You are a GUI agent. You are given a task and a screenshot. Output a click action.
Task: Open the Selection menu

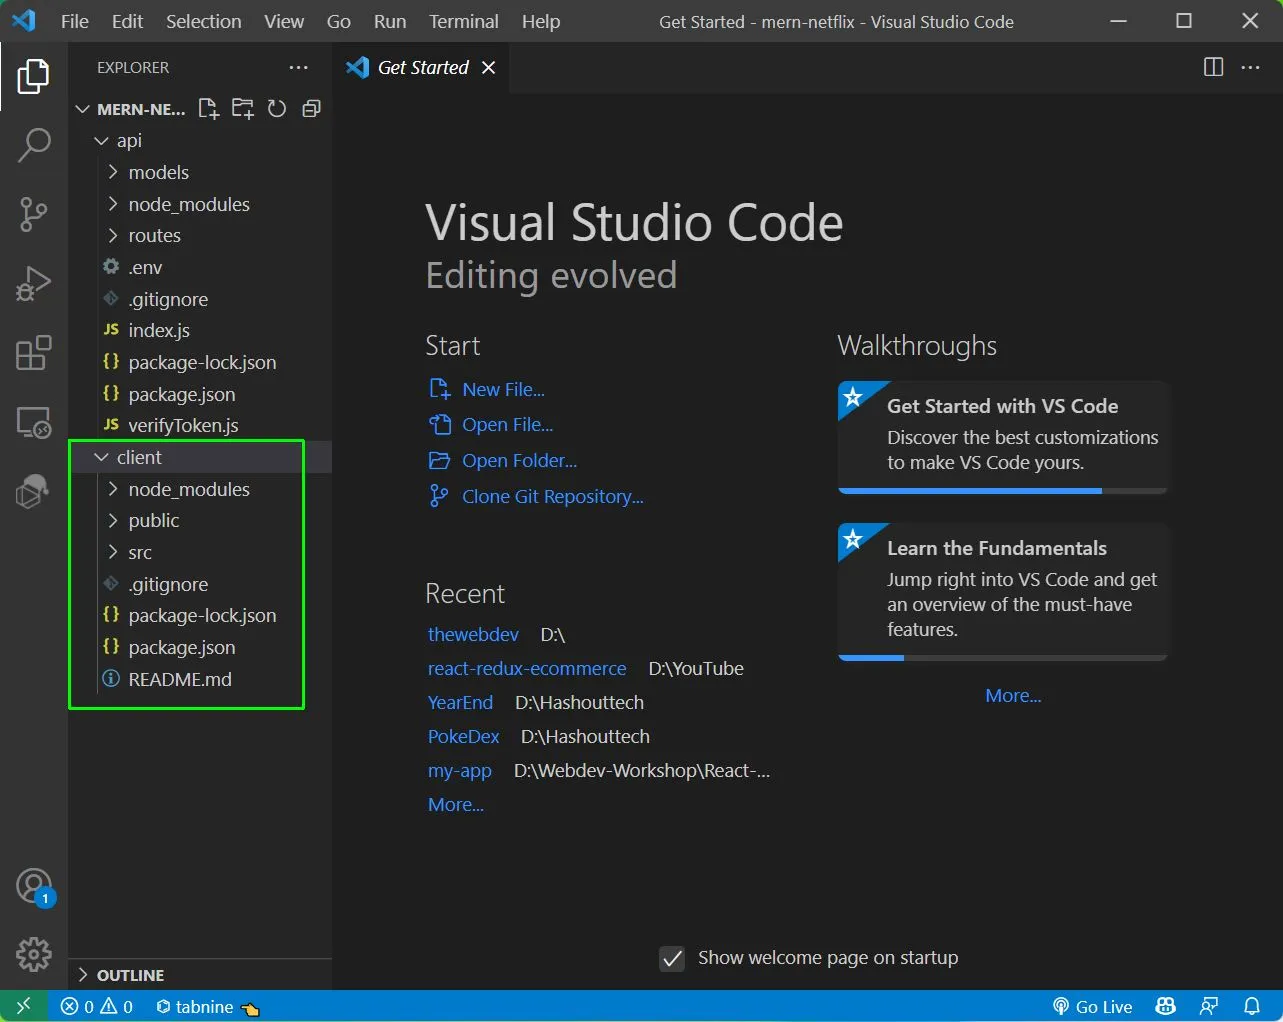(x=203, y=21)
